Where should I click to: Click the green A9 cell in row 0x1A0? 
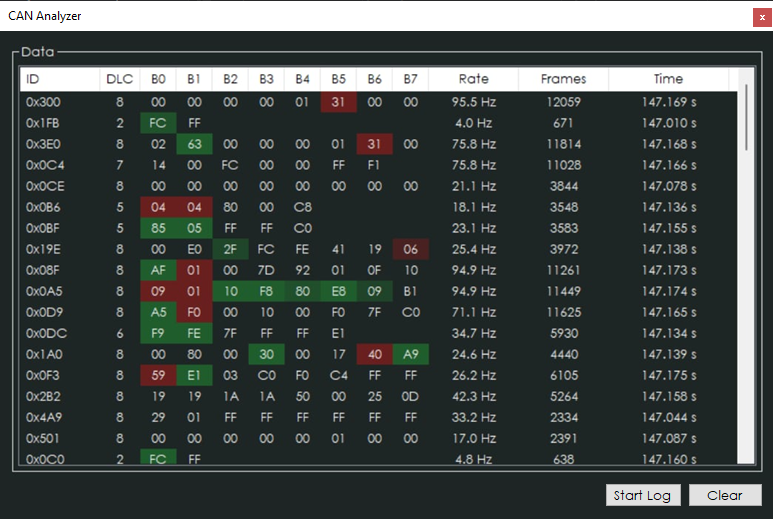(x=410, y=354)
